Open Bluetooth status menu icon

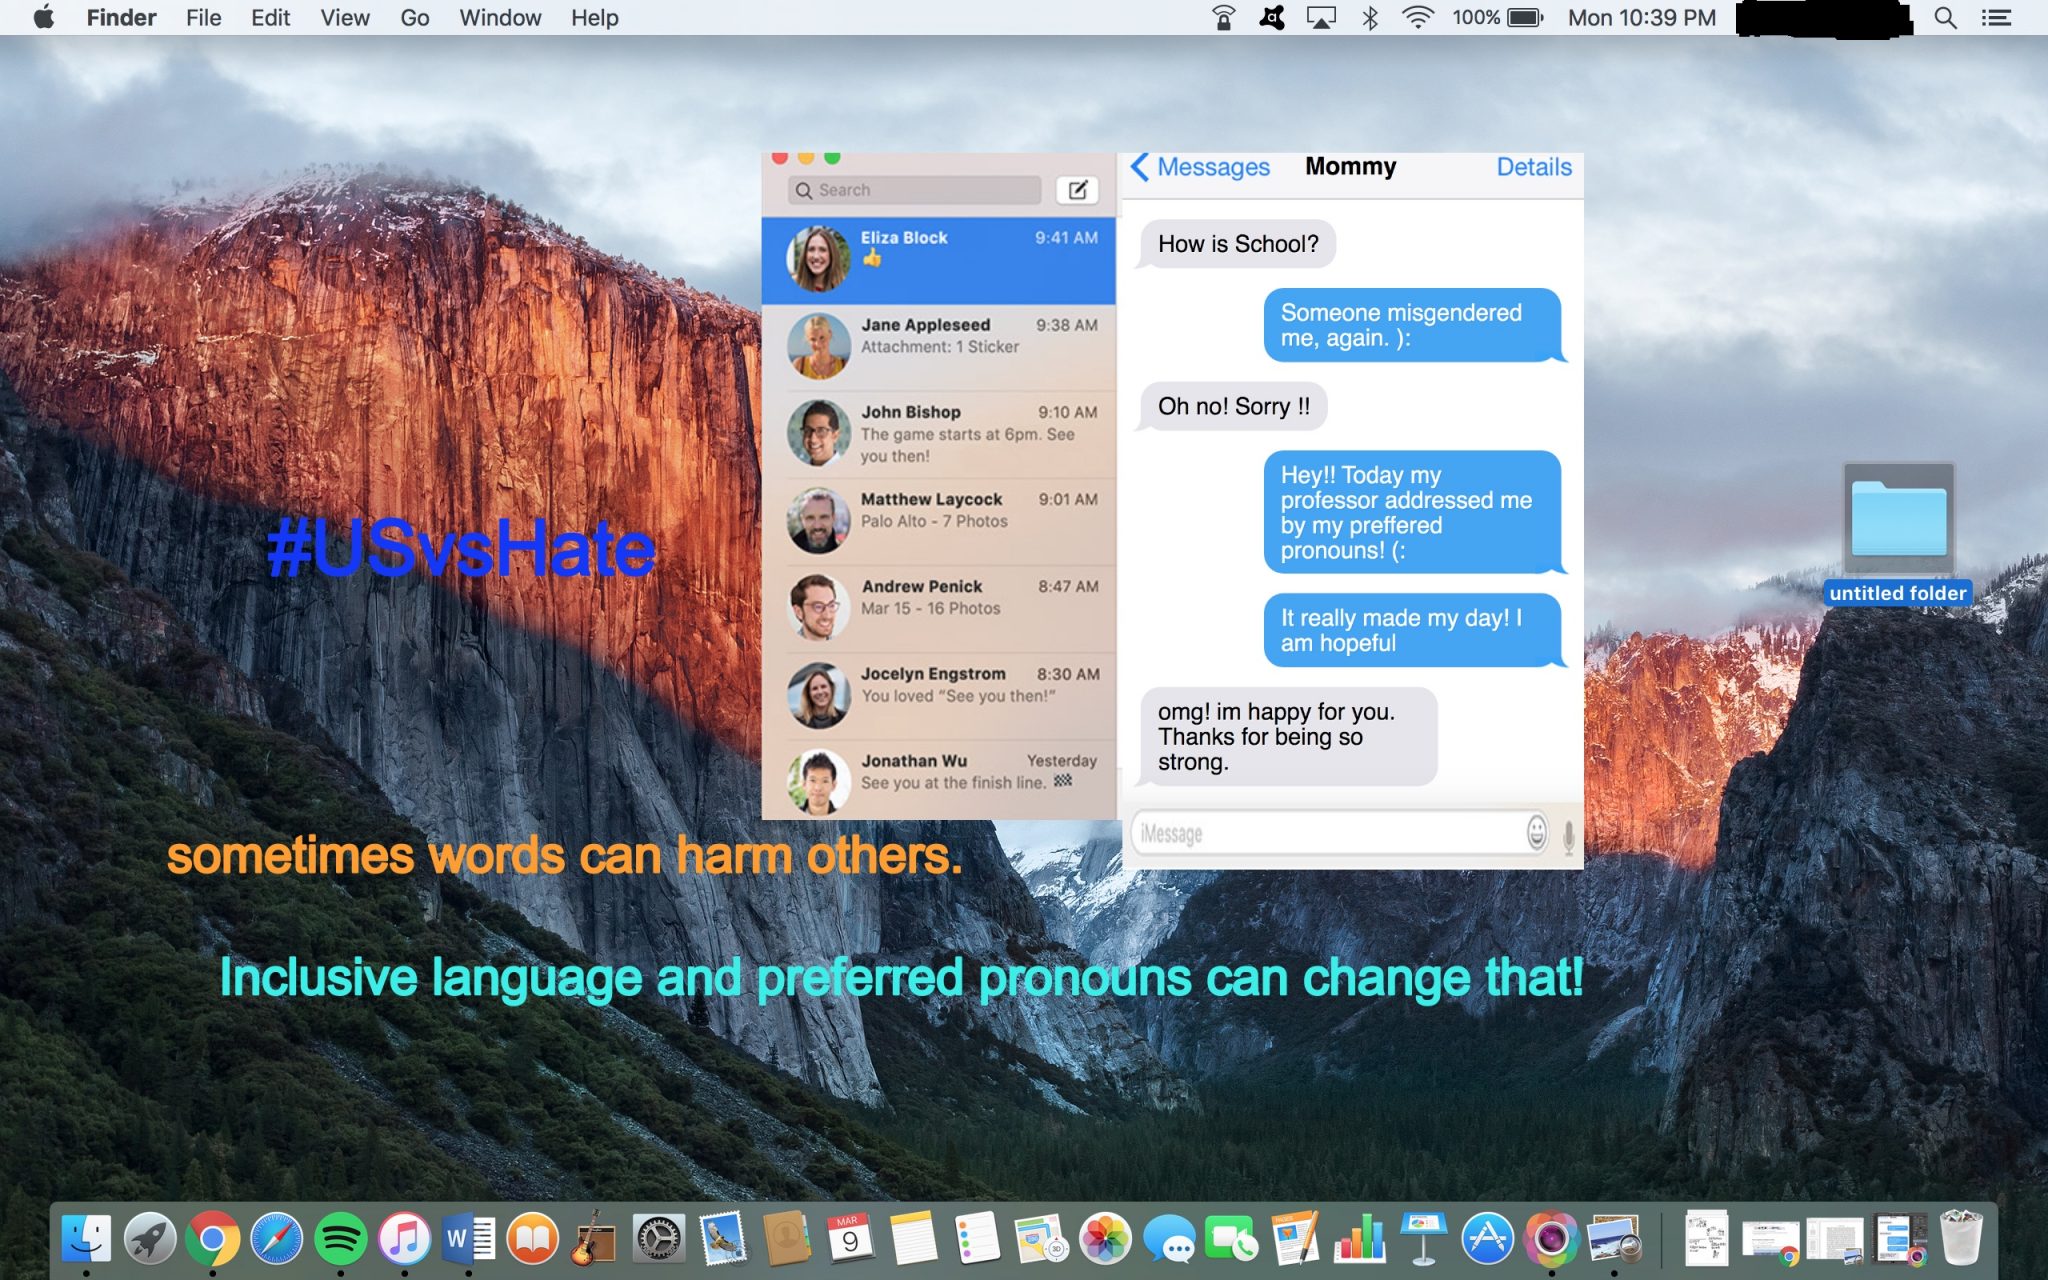tap(1370, 18)
